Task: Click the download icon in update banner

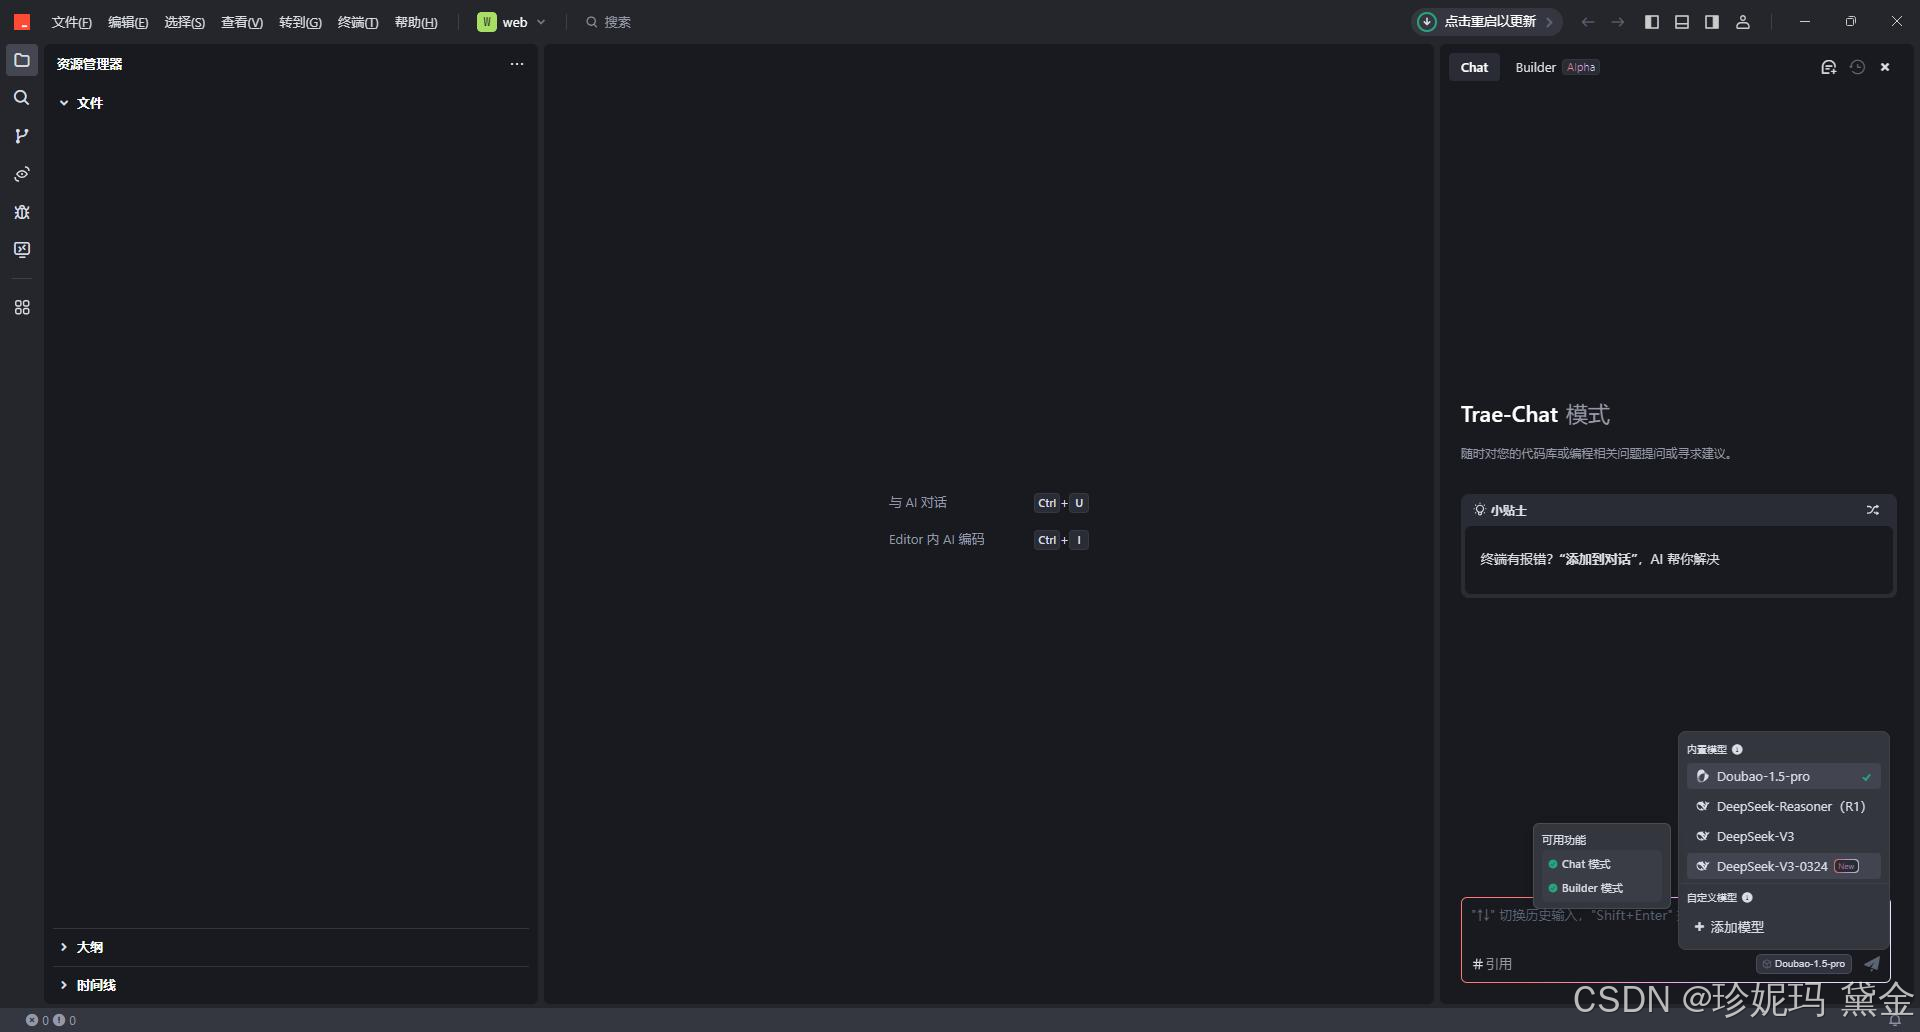Action: (1427, 22)
